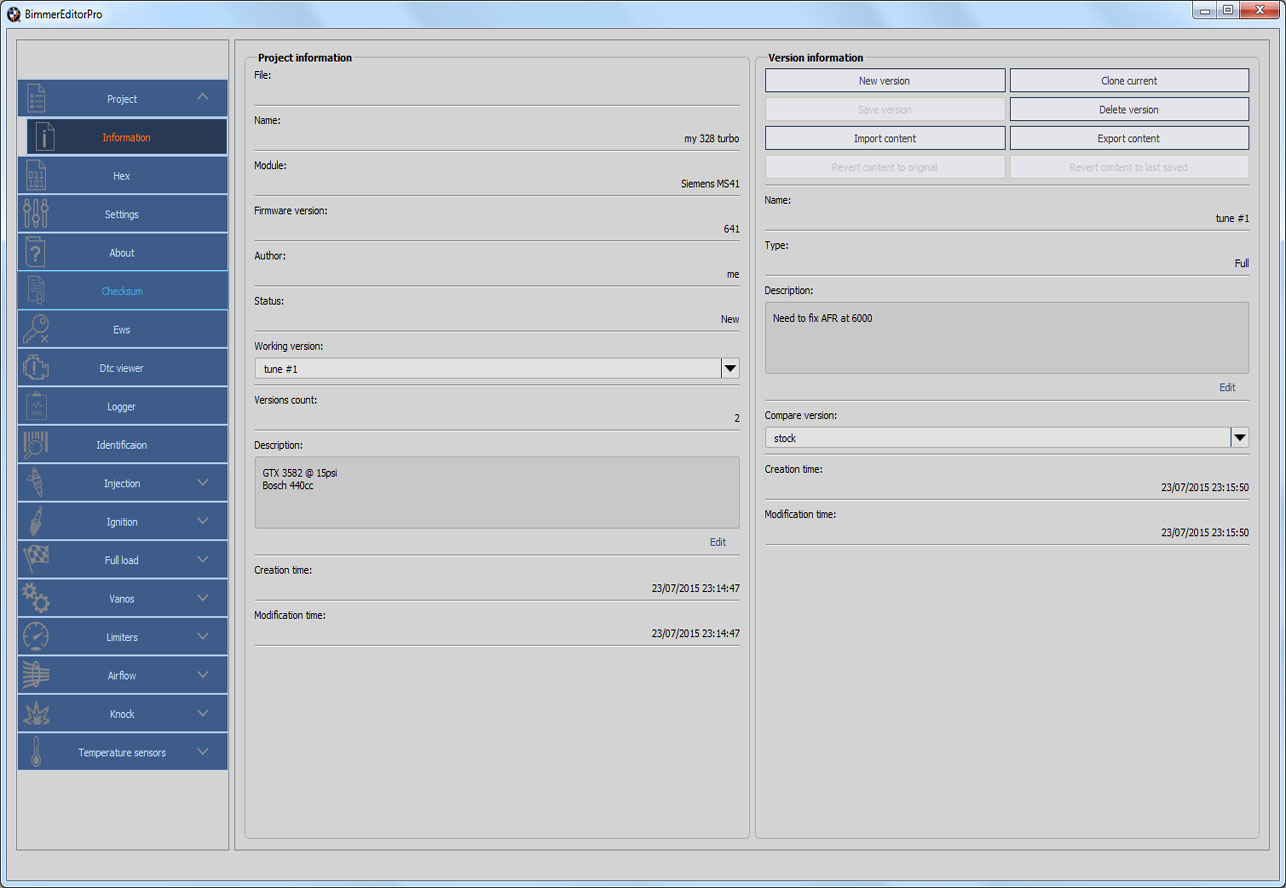Click the Export content button
This screenshot has height=888, width=1286.
tap(1129, 138)
